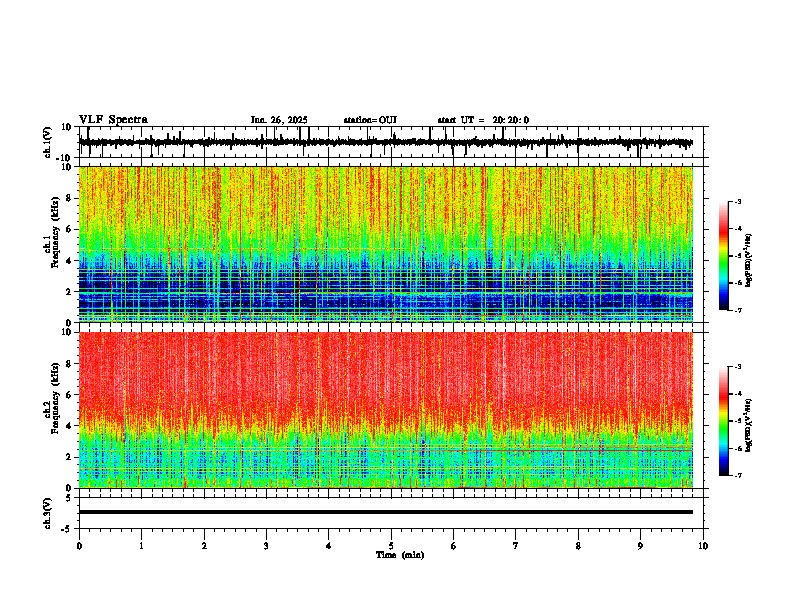Select the date label "Jan. 26, 2025"
The height and width of the screenshot is (612, 792).
point(279,120)
